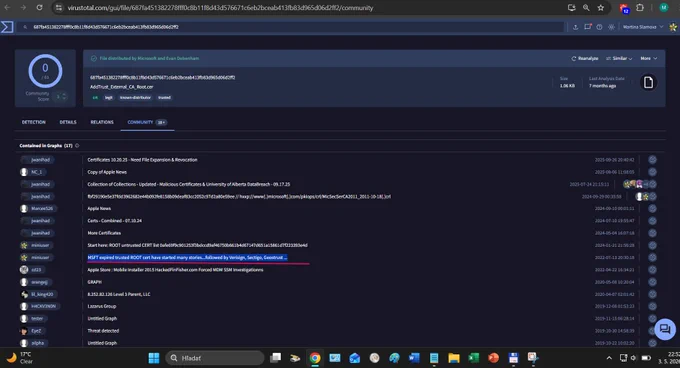Open the browser extensions puzzle icon
The image size is (680, 368).
coord(640,8)
